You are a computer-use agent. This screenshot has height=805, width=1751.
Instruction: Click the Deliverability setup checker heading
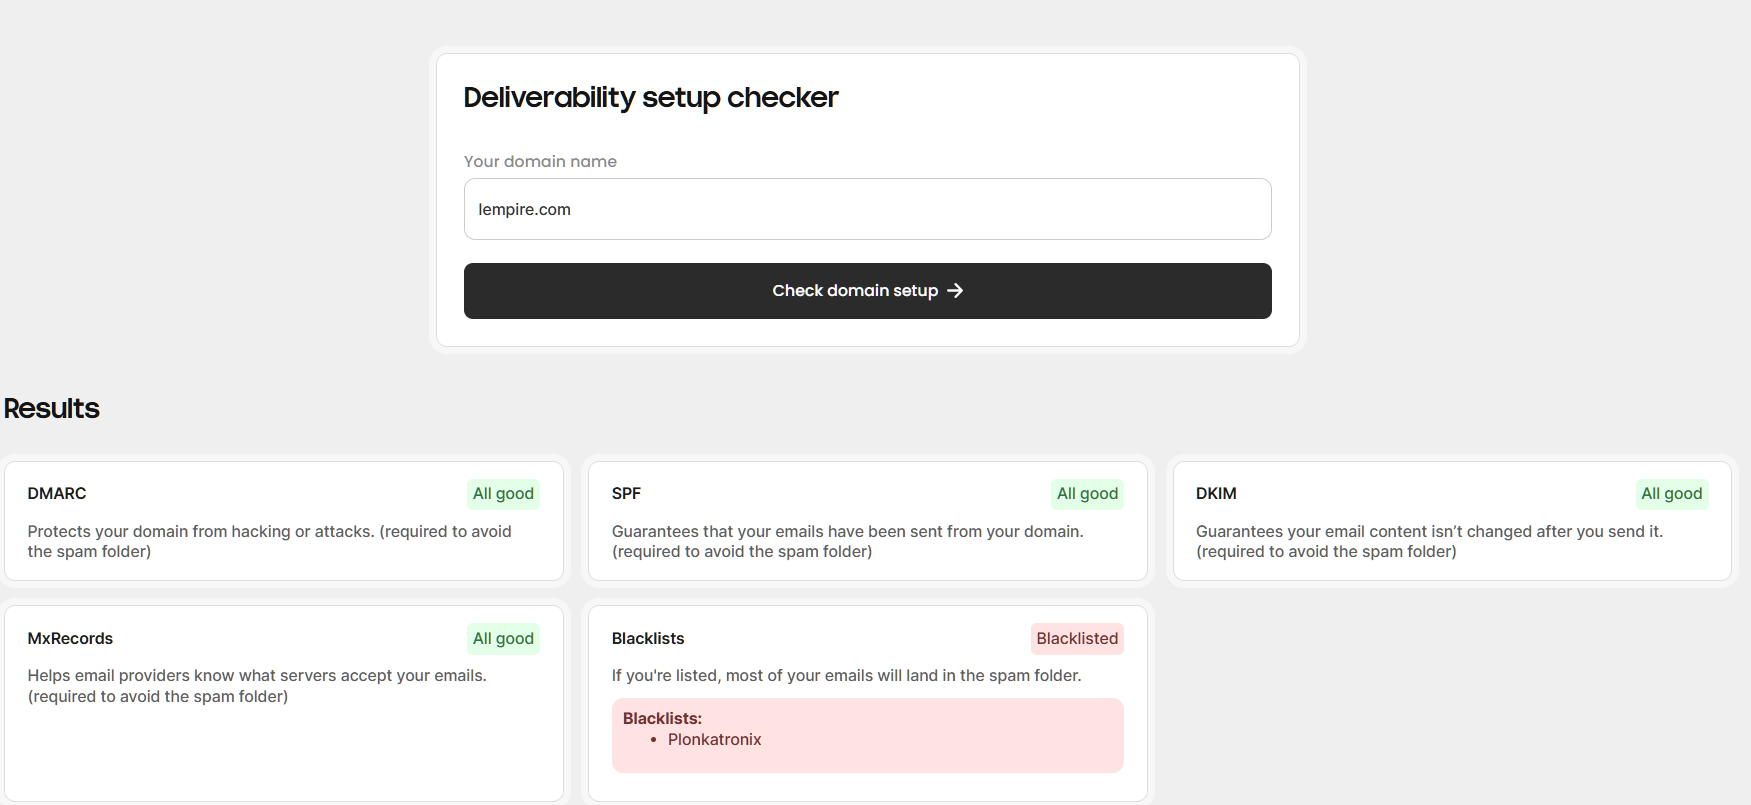(x=650, y=98)
